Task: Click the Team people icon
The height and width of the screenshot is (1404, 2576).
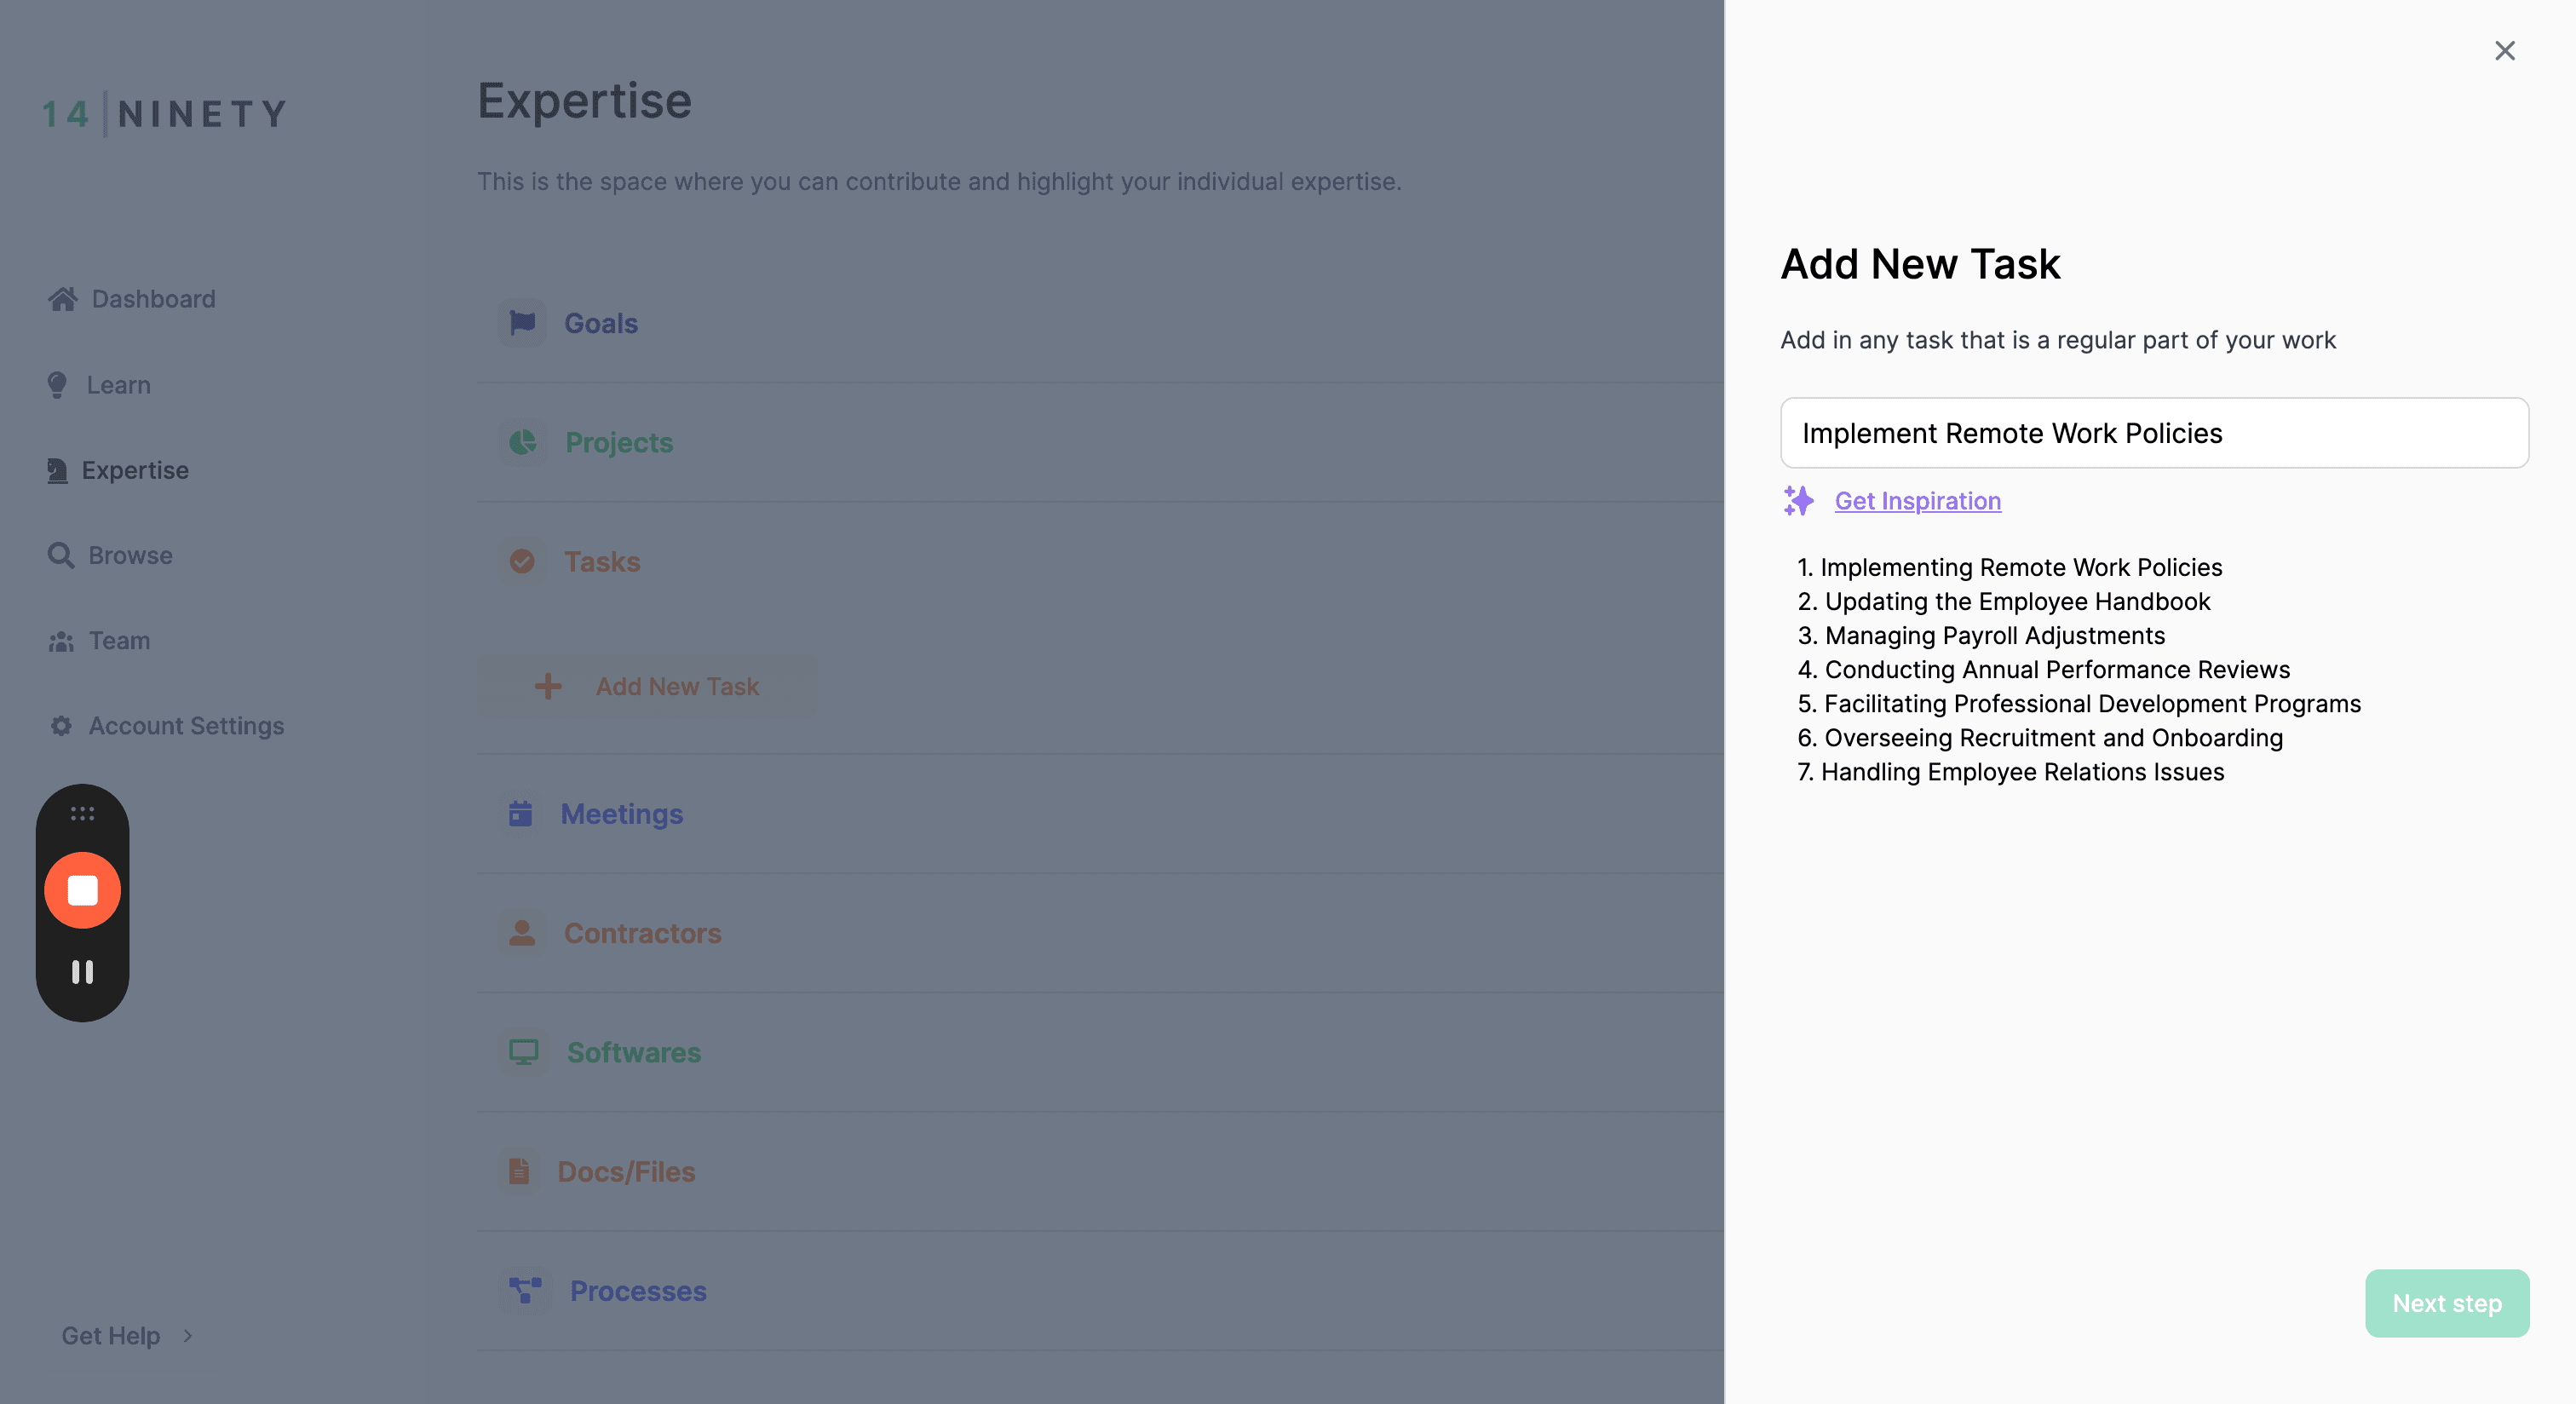Action: pyautogui.click(x=61, y=641)
